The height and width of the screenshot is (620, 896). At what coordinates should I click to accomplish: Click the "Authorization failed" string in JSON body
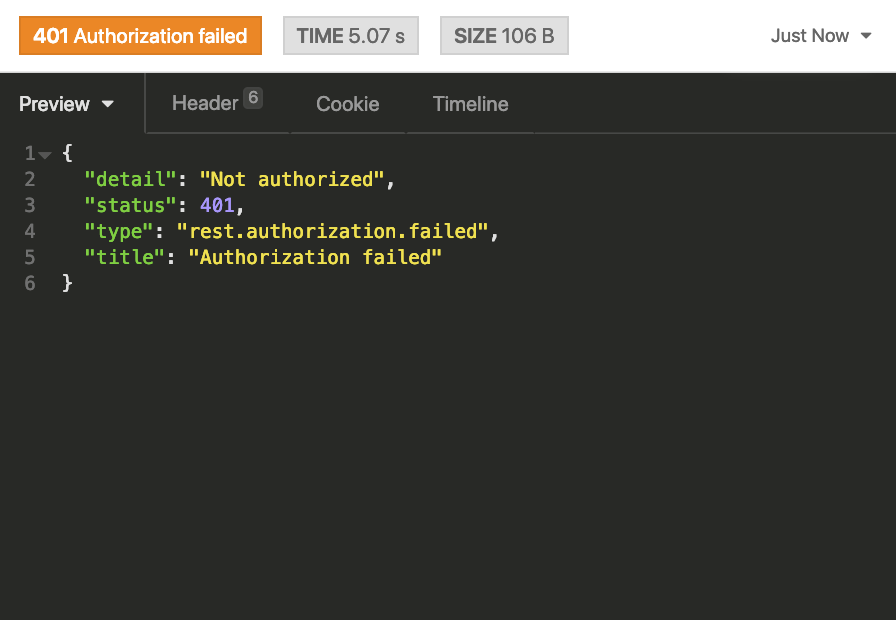pos(315,257)
